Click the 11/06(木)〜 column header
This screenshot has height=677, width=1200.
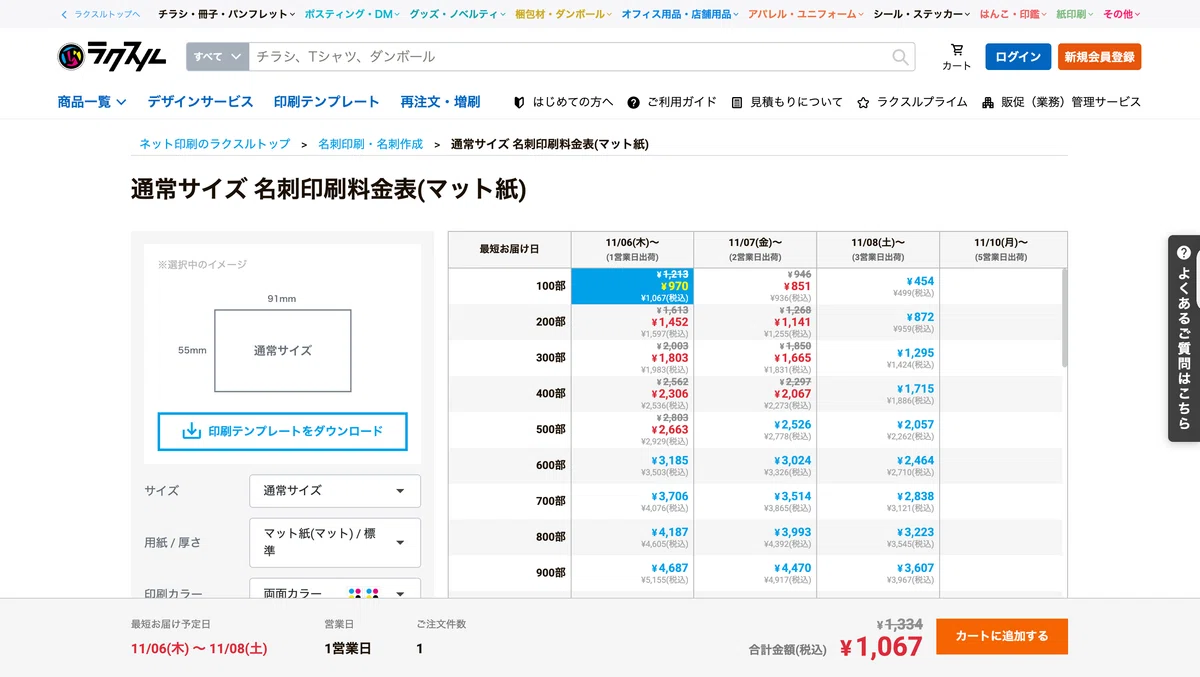[x=632, y=249]
